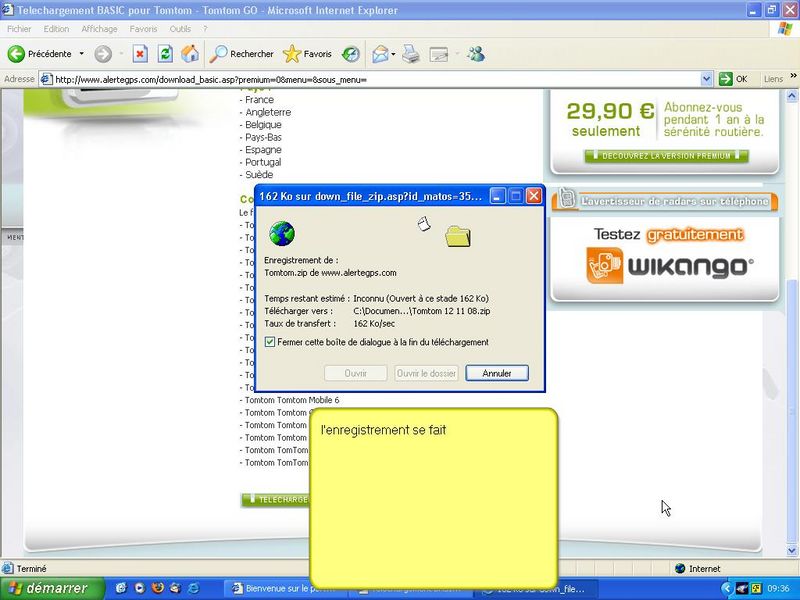Open the History clock icon
This screenshot has height=600, width=800.
click(351, 54)
